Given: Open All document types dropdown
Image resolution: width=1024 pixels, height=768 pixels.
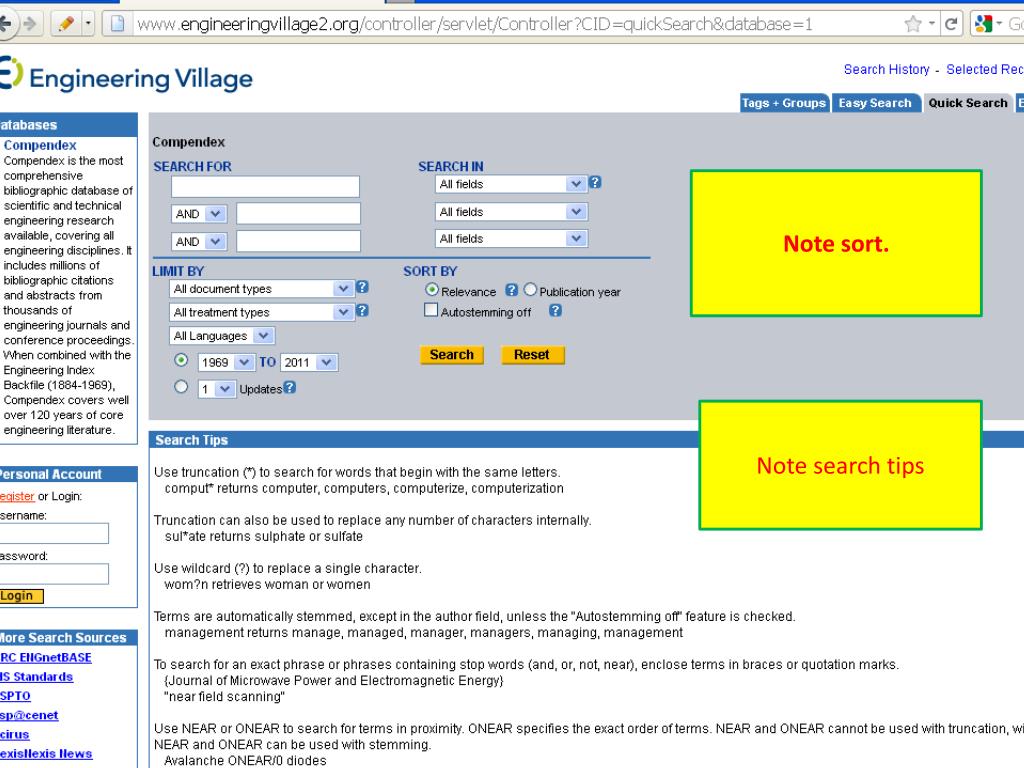Looking at the screenshot, I should coord(261,289).
